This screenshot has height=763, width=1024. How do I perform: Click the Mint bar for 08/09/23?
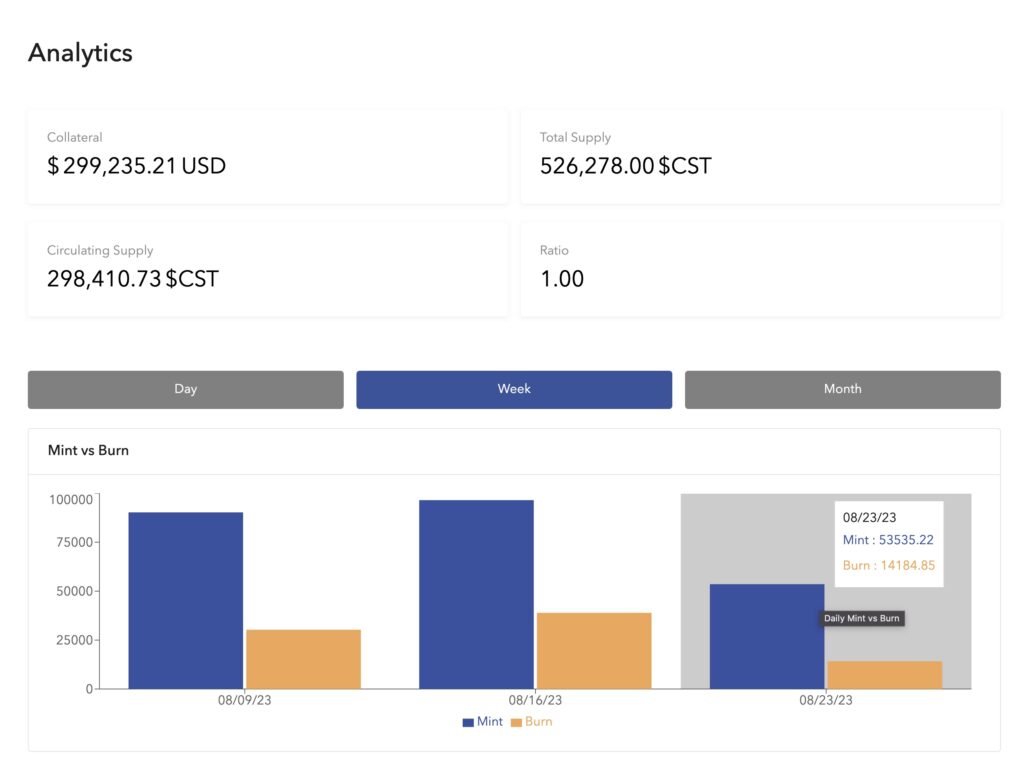click(x=185, y=600)
